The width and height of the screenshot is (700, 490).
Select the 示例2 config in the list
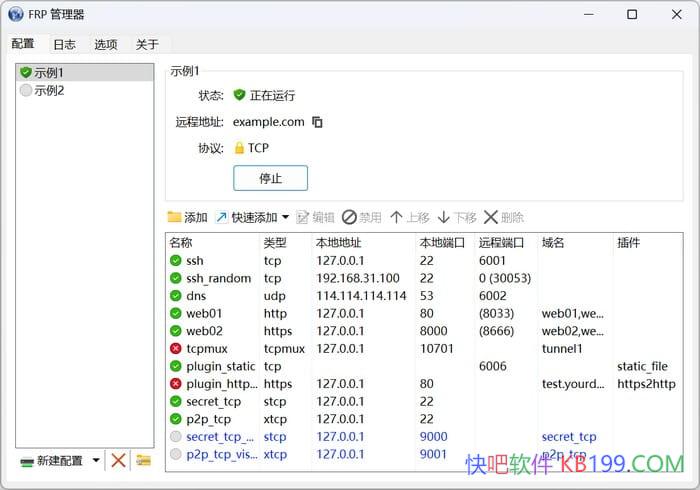(48, 90)
